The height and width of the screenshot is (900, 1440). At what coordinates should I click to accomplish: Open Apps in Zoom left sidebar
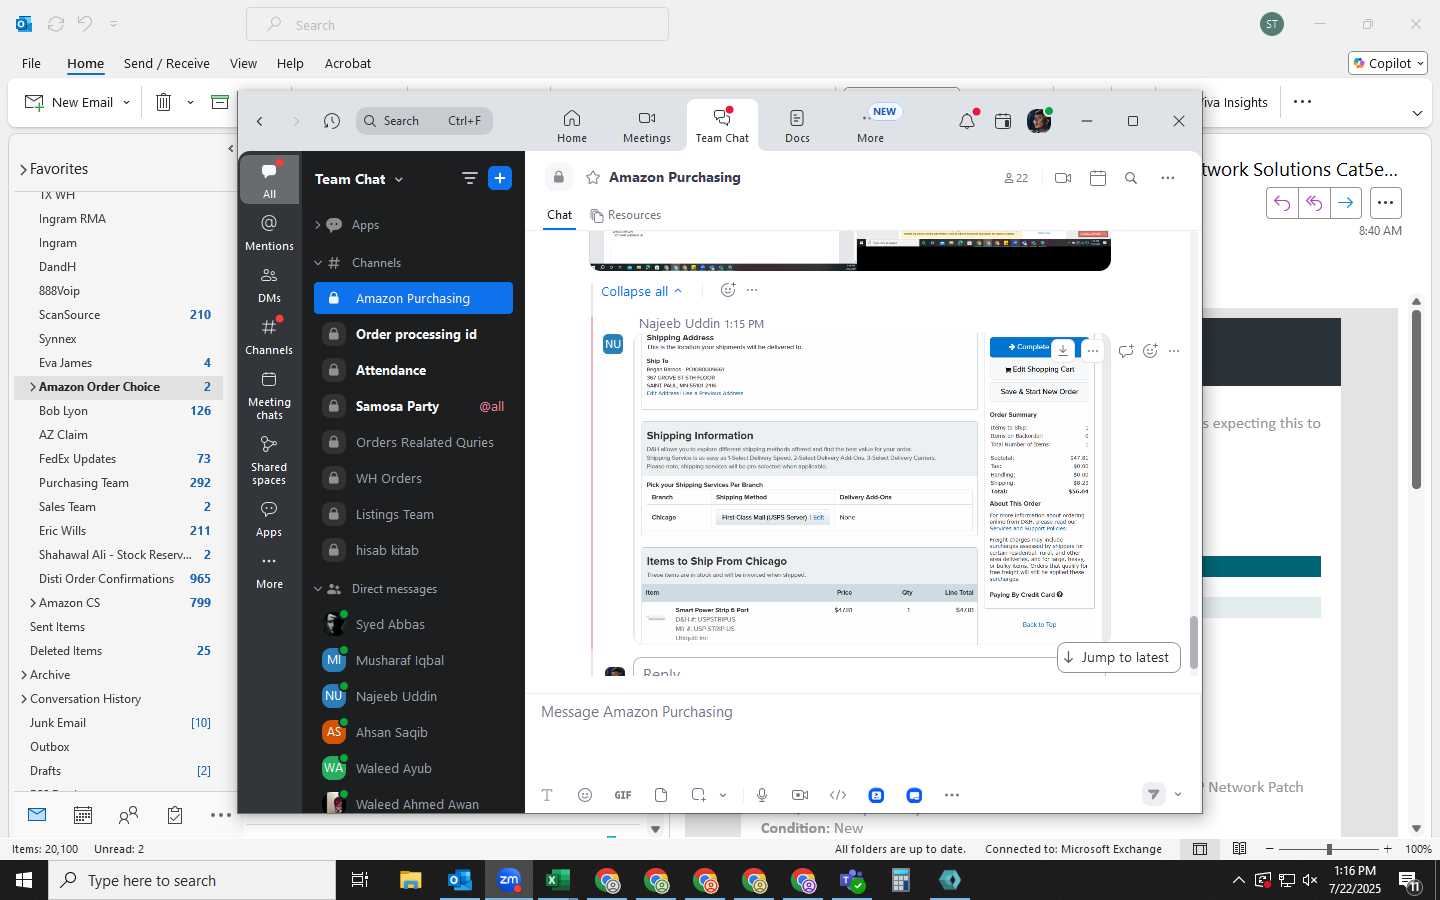coord(269,518)
